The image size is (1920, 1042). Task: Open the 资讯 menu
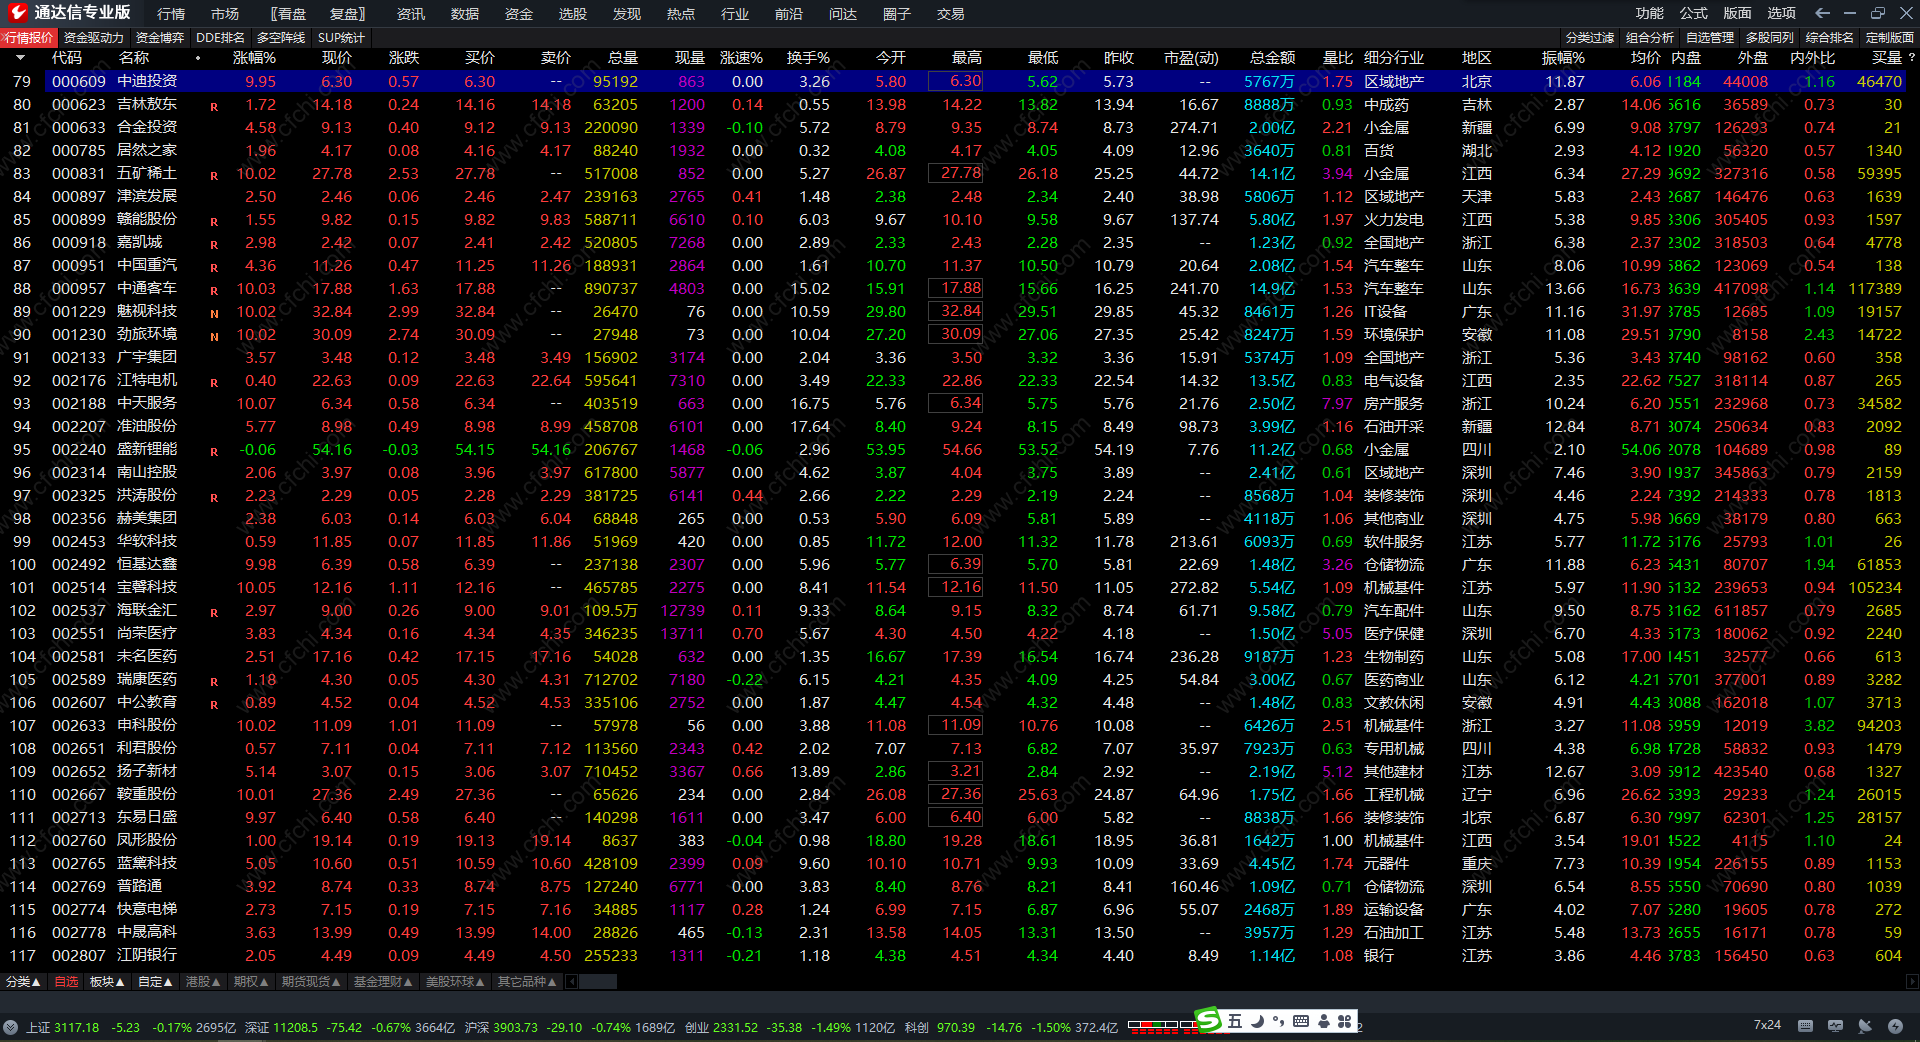click(410, 14)
